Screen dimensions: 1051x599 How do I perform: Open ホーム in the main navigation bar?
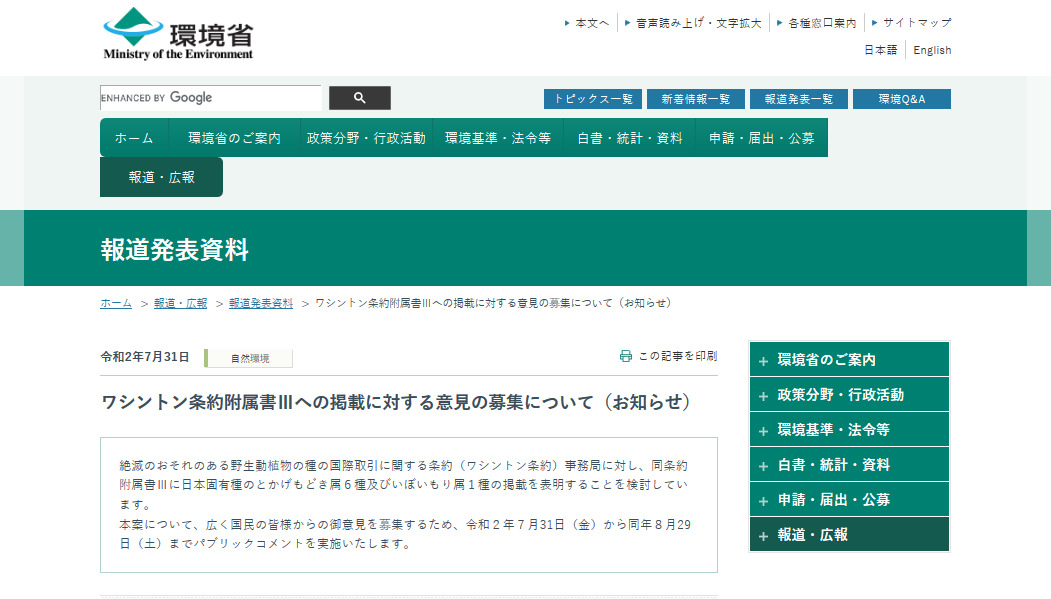[x=134, y=138]
